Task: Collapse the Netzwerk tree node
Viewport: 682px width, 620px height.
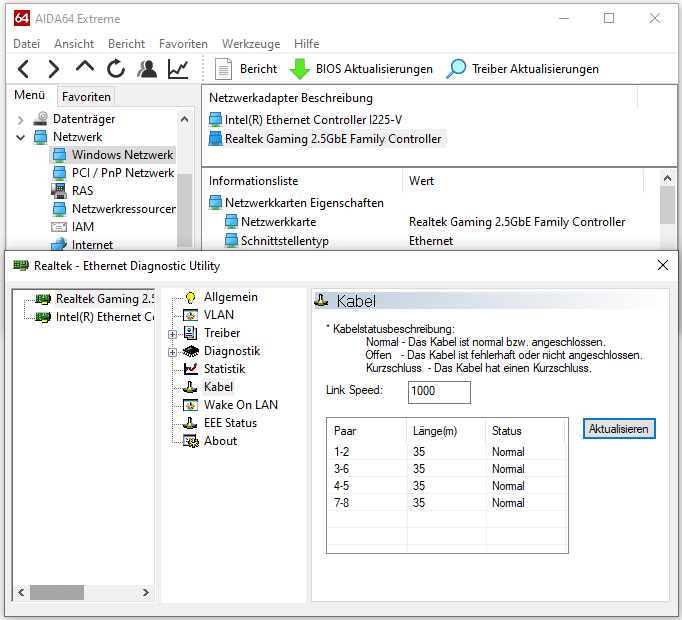Action: click(20, 137)
